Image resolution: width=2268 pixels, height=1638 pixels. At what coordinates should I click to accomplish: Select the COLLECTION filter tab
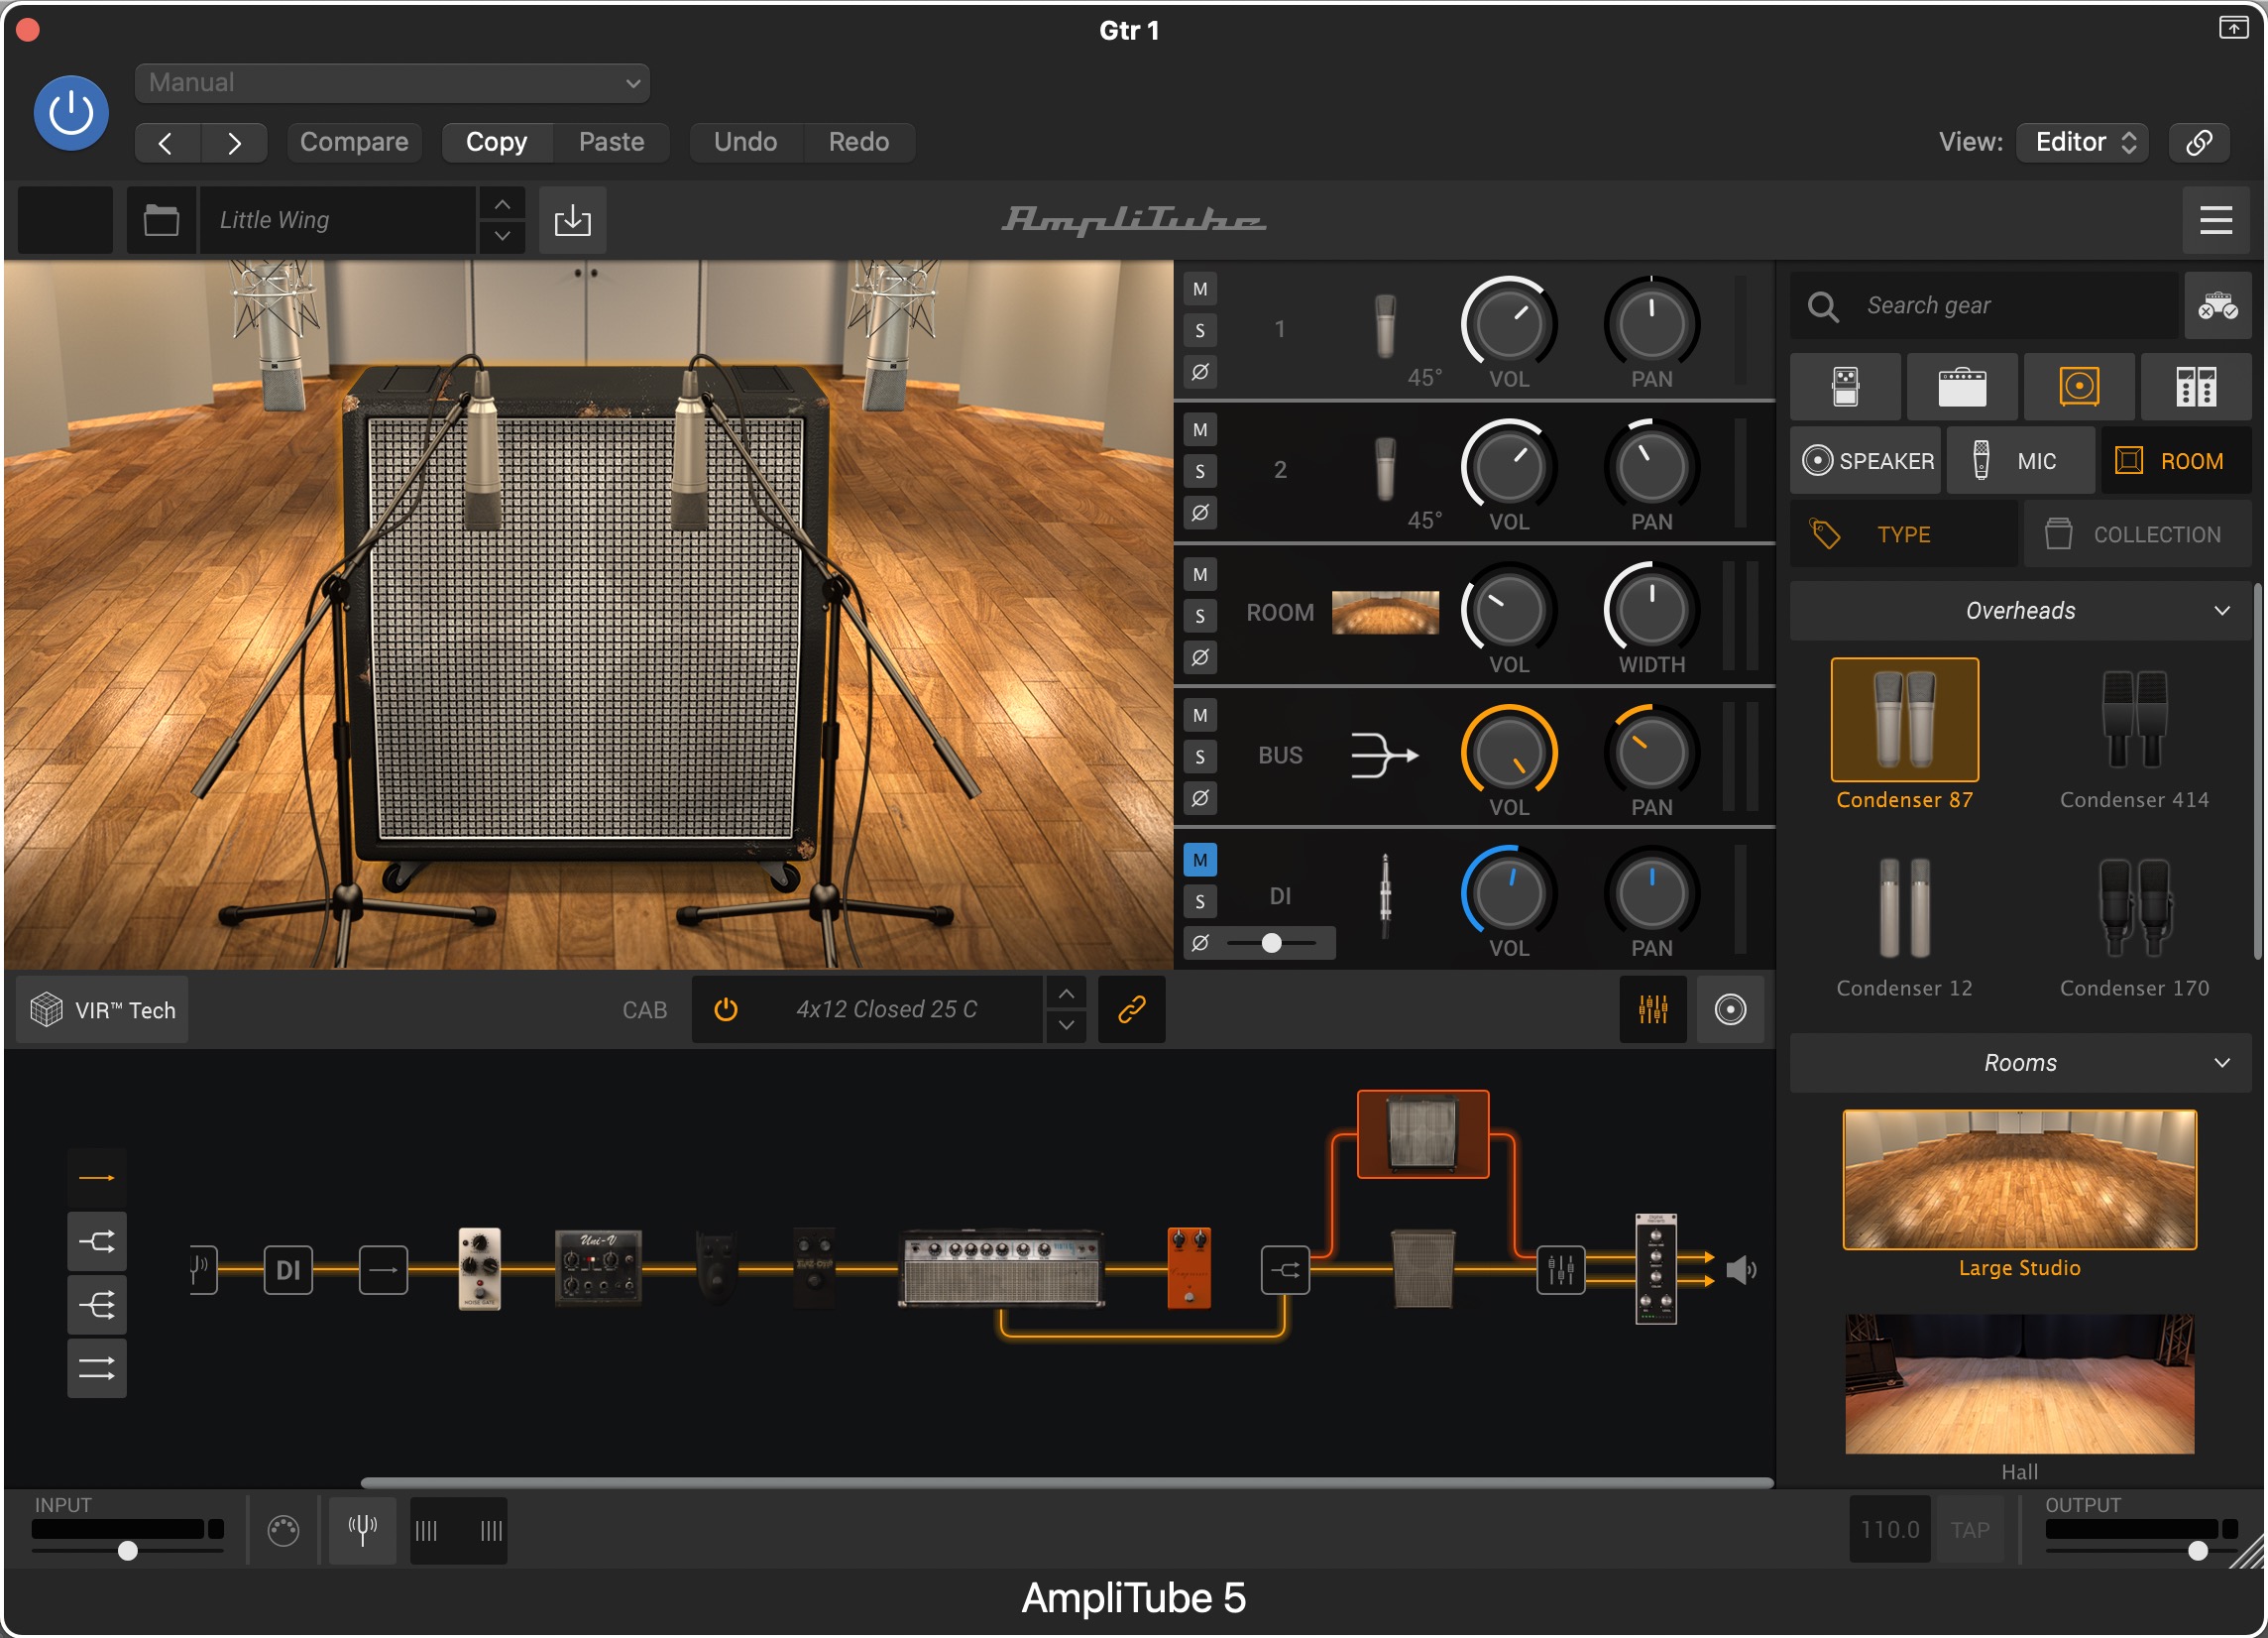[x=2138, y=535]
